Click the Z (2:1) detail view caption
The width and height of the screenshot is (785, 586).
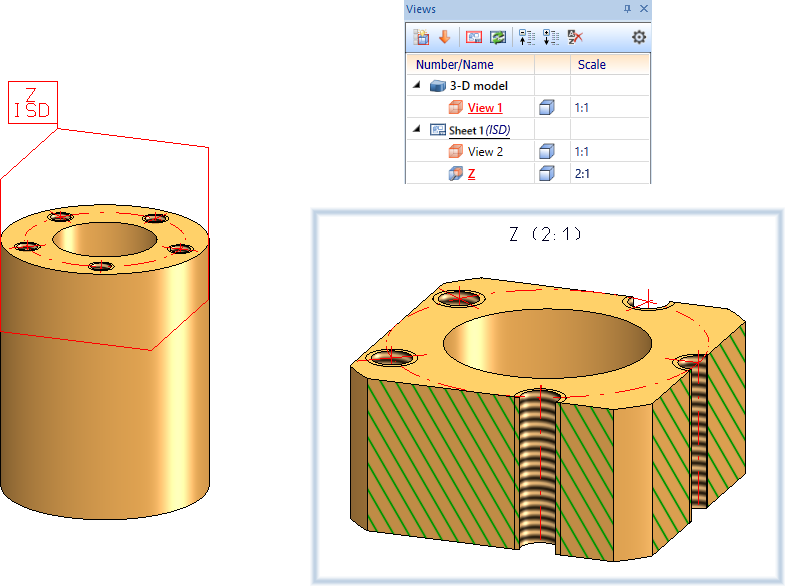coord(545,234)
